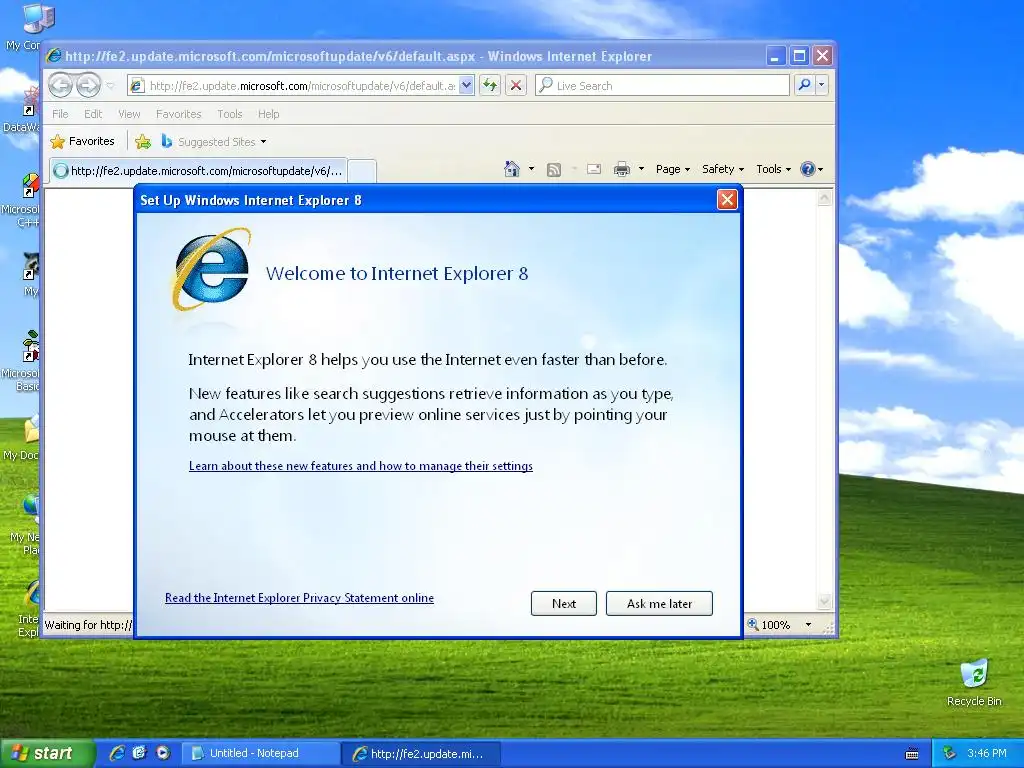Click the Read Mail envelope icon

click(594, 169)
